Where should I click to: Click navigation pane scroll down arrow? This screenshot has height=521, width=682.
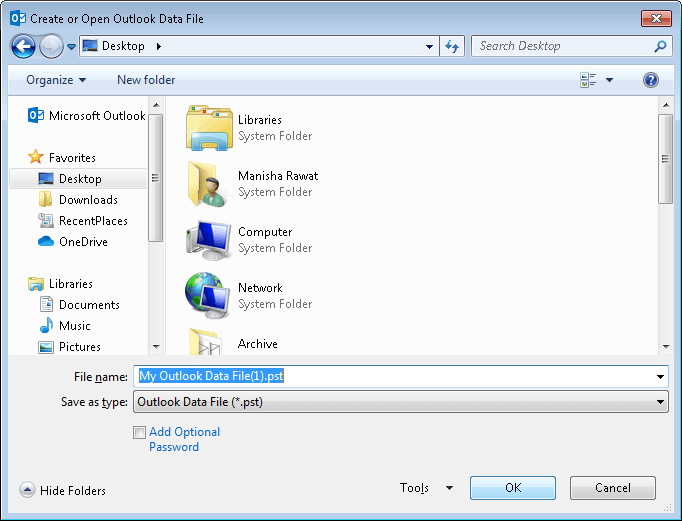[x=156, y=347]
